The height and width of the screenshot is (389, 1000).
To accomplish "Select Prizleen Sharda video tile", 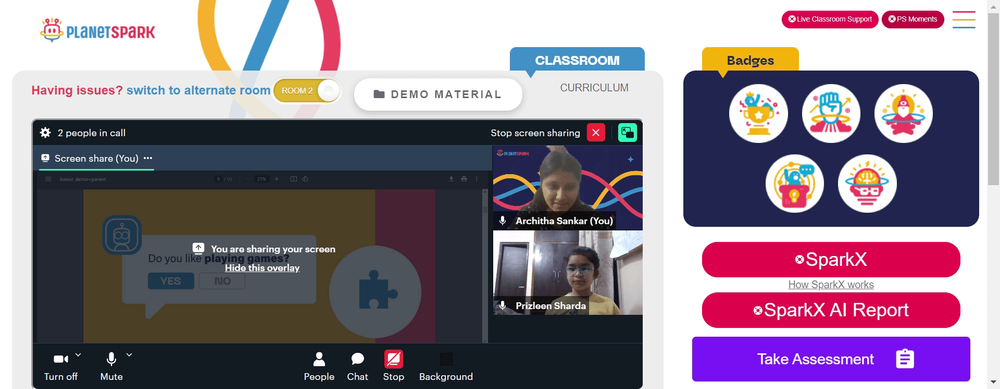I will pos(568,272).
